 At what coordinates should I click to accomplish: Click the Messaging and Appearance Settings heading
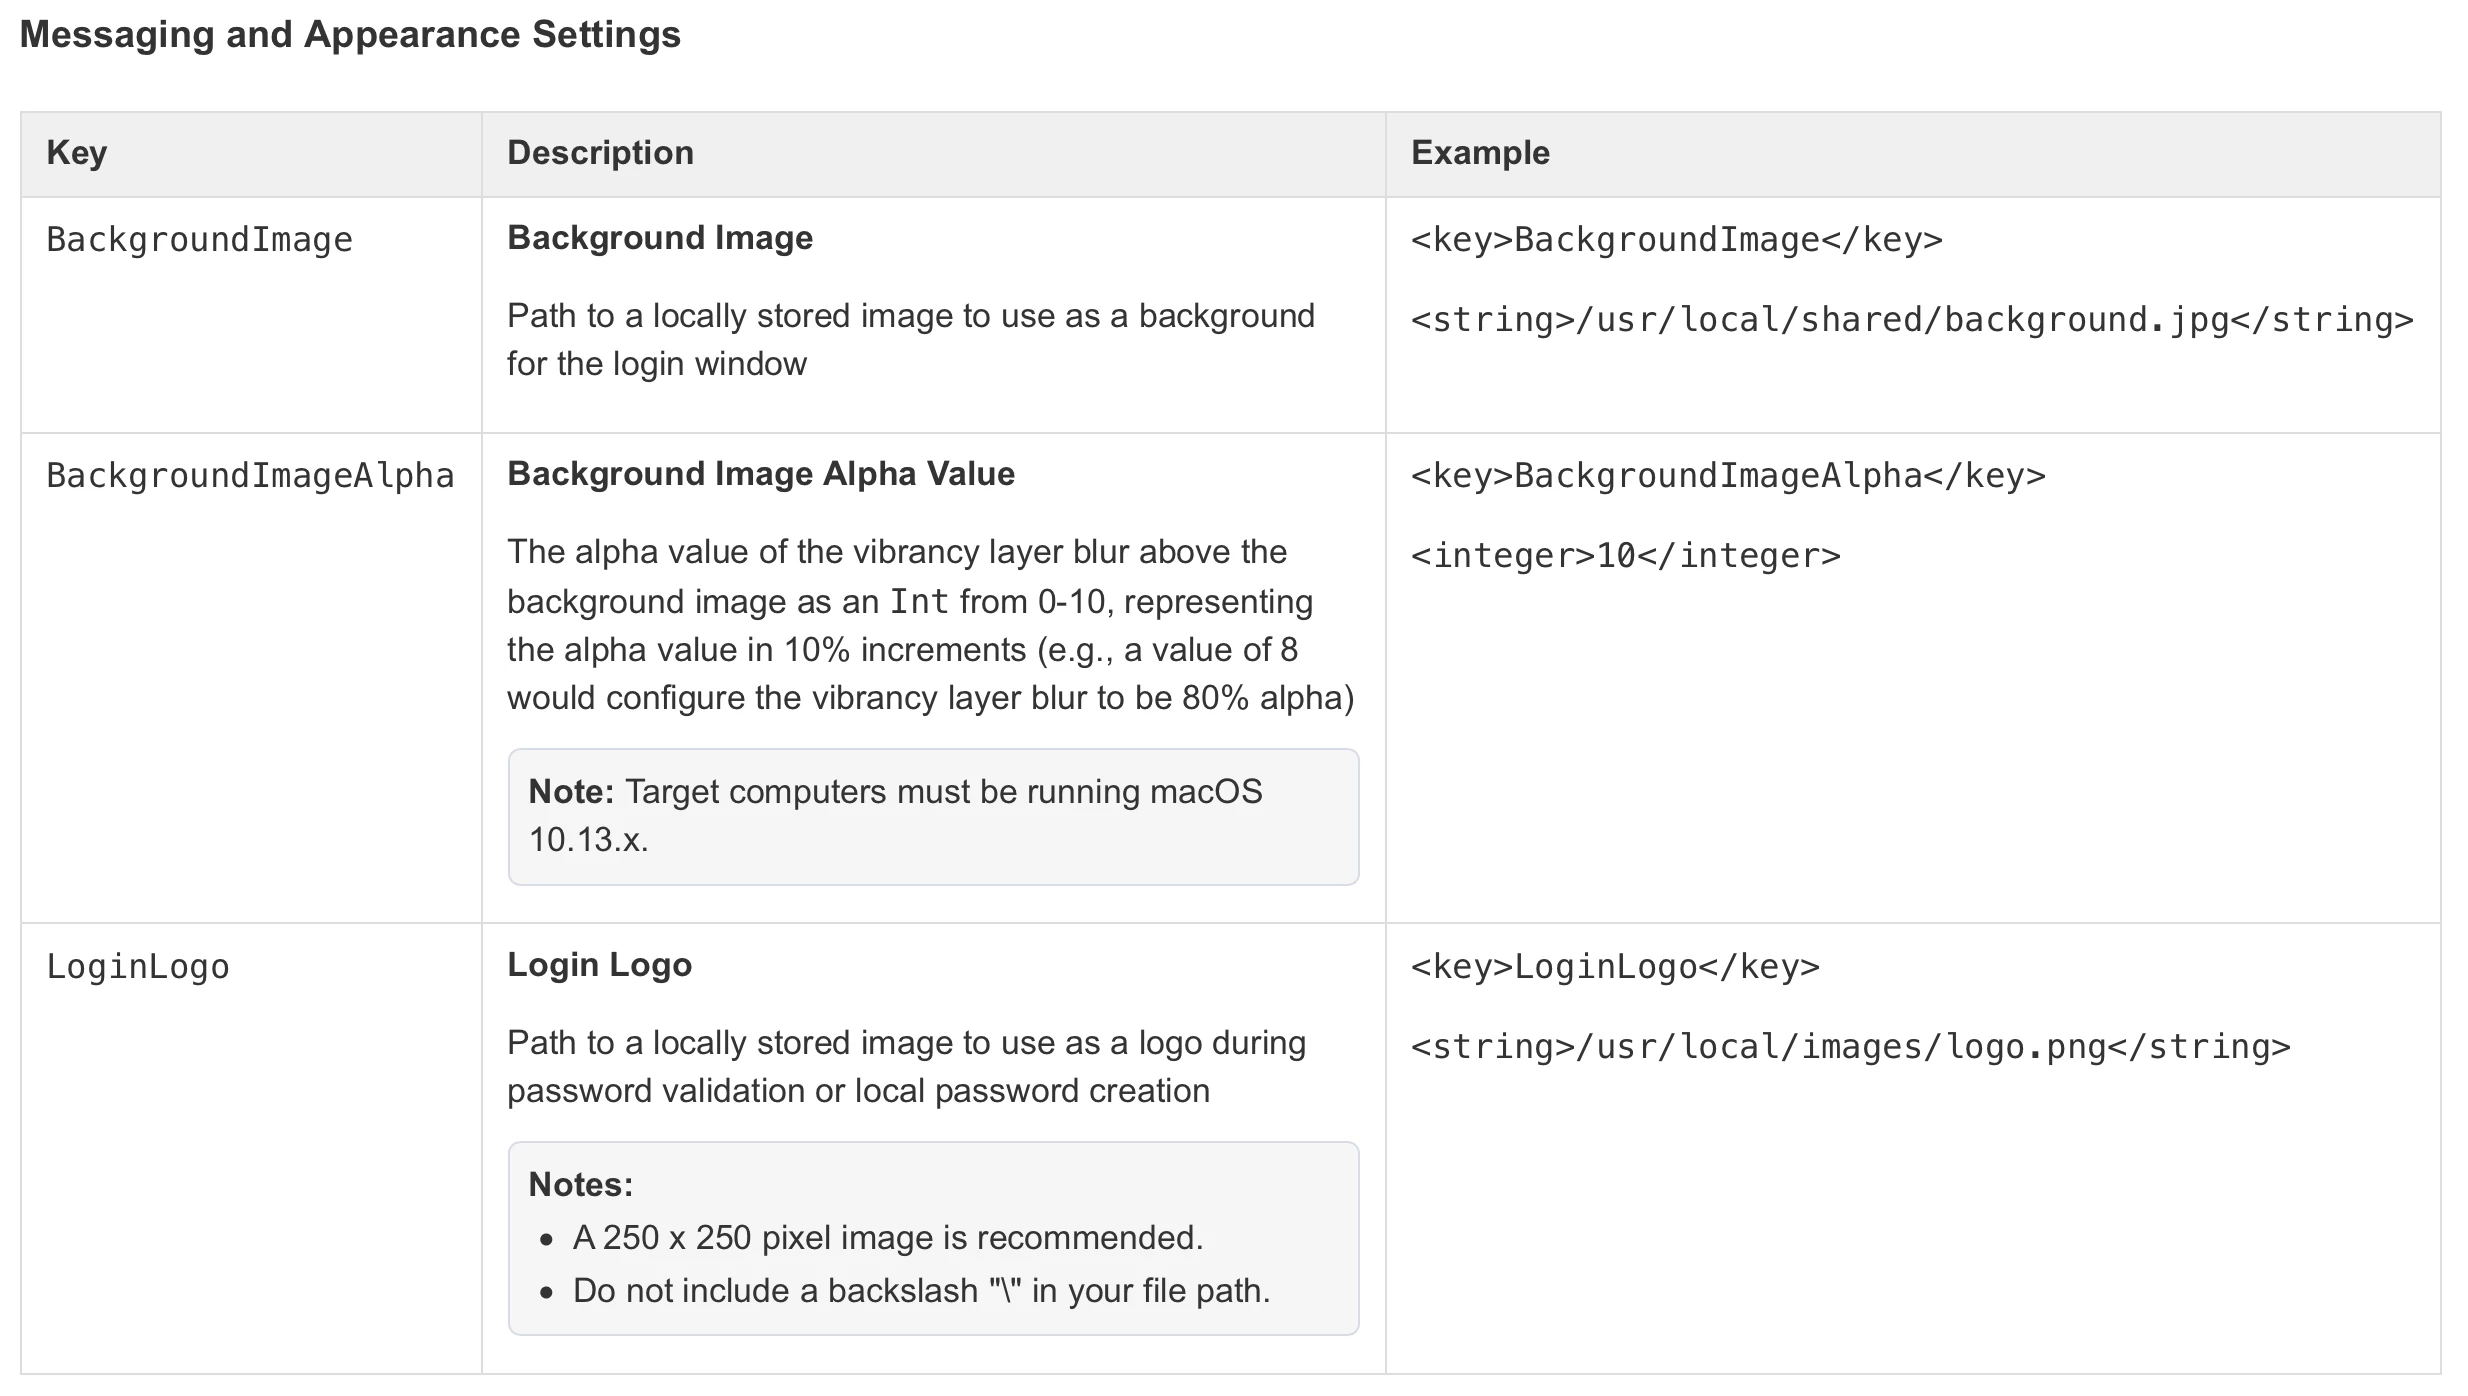tap(350, 35)
